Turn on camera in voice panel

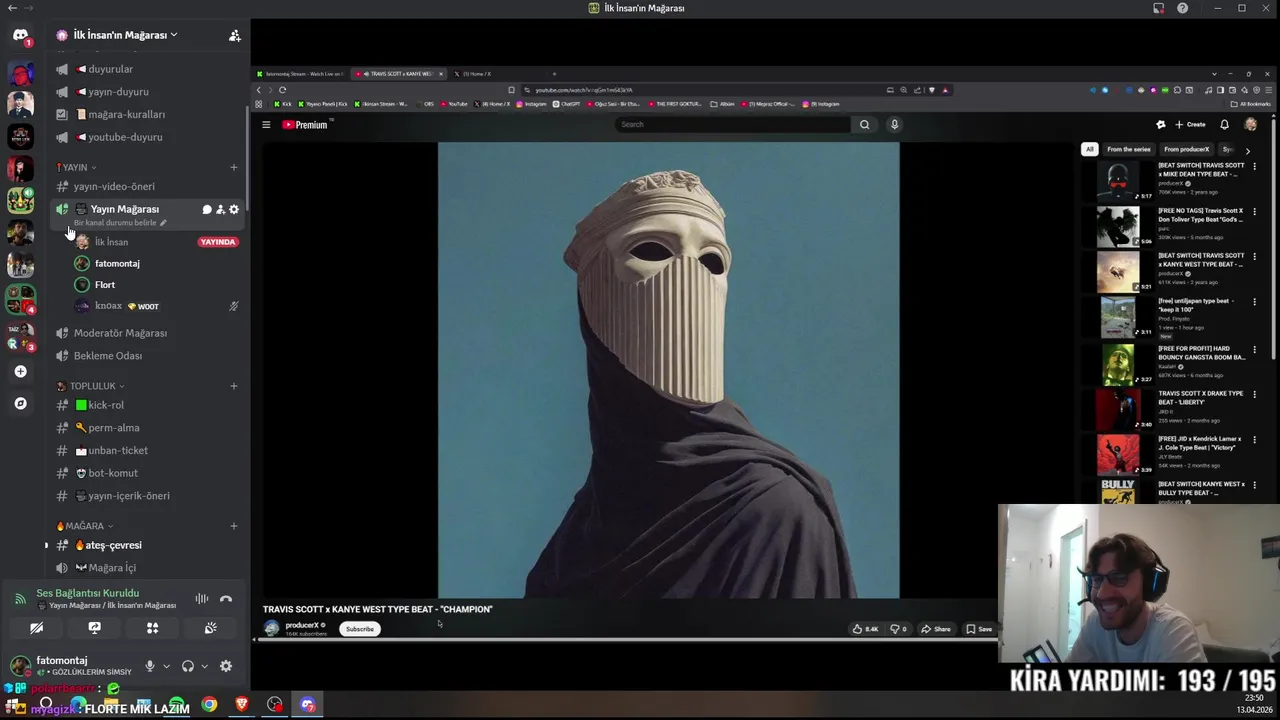pos(36,628)
